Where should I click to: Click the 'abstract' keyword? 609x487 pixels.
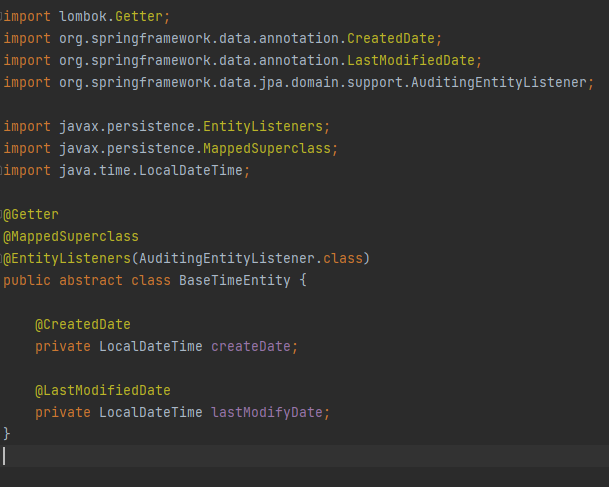(91, 280)
